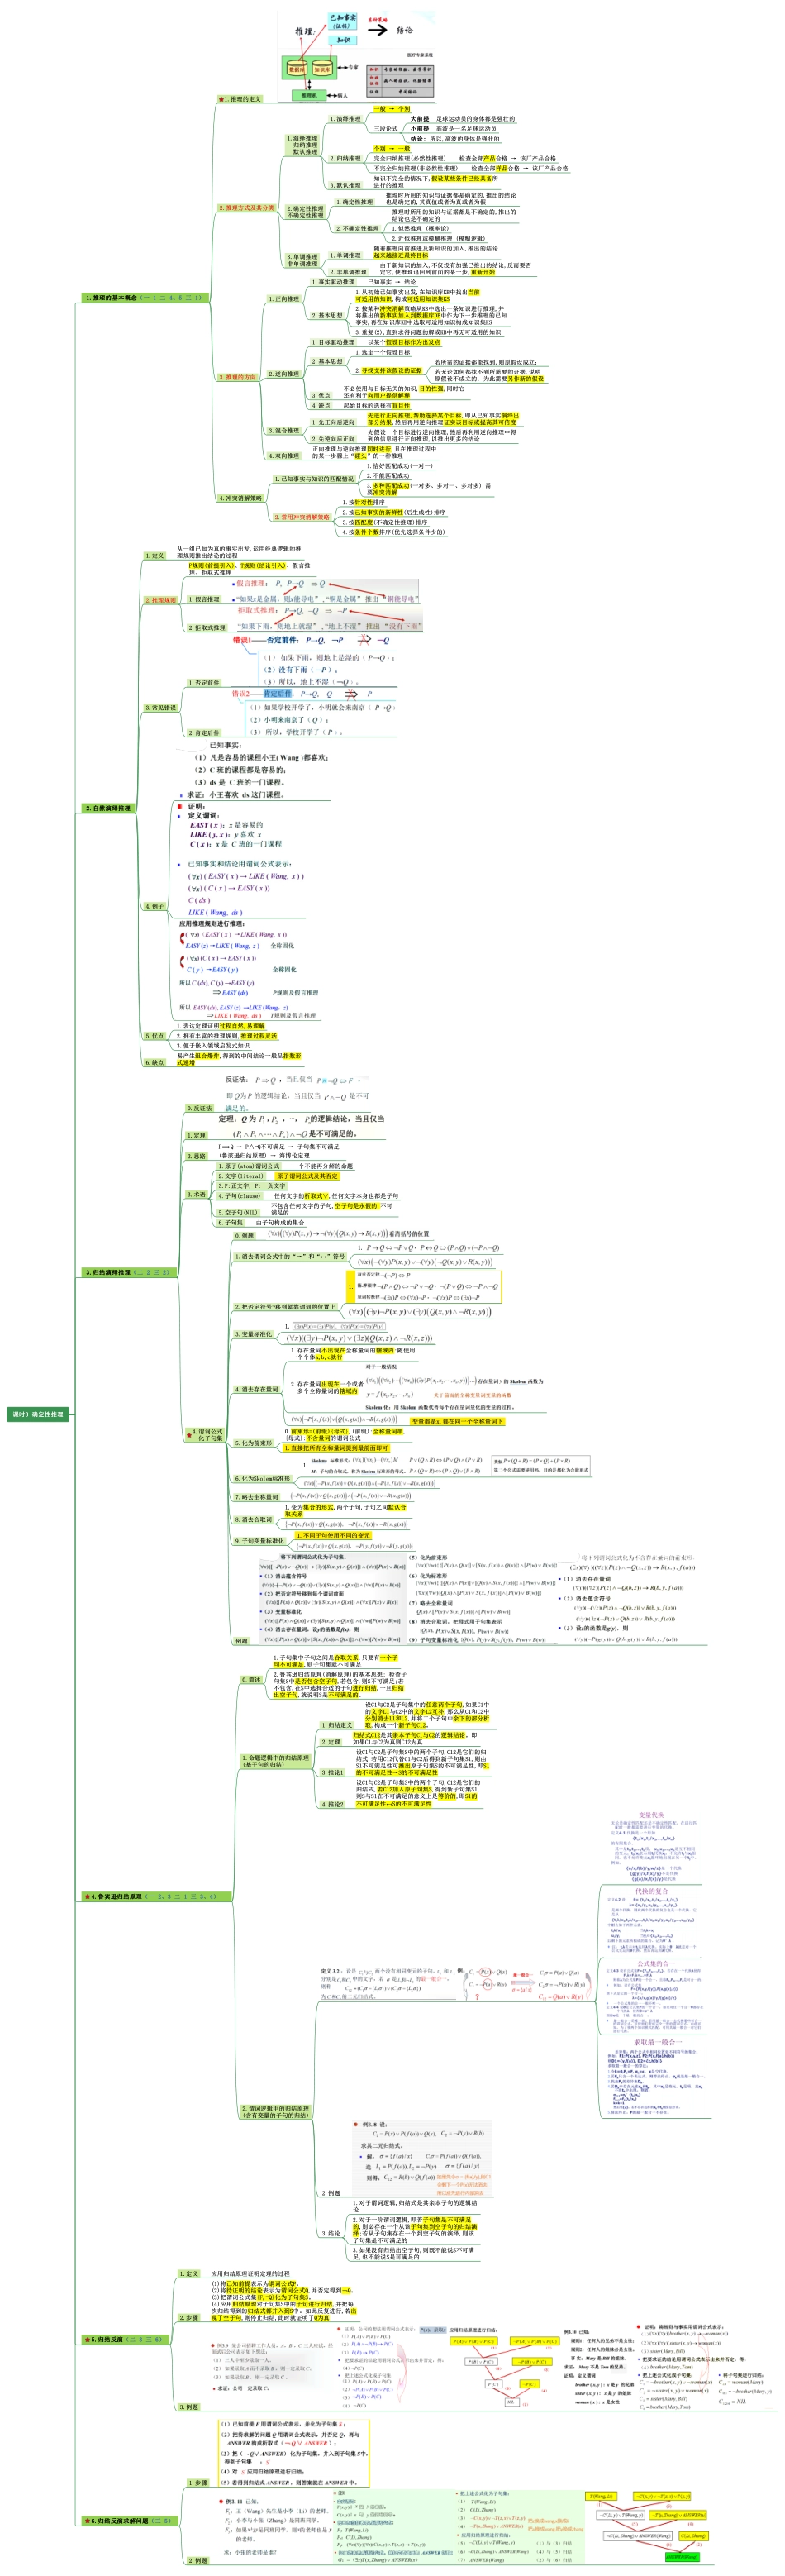Select the 1. 正向推理 subnode
This screenshot has height=2576, width=785.
tap(284, 298)
